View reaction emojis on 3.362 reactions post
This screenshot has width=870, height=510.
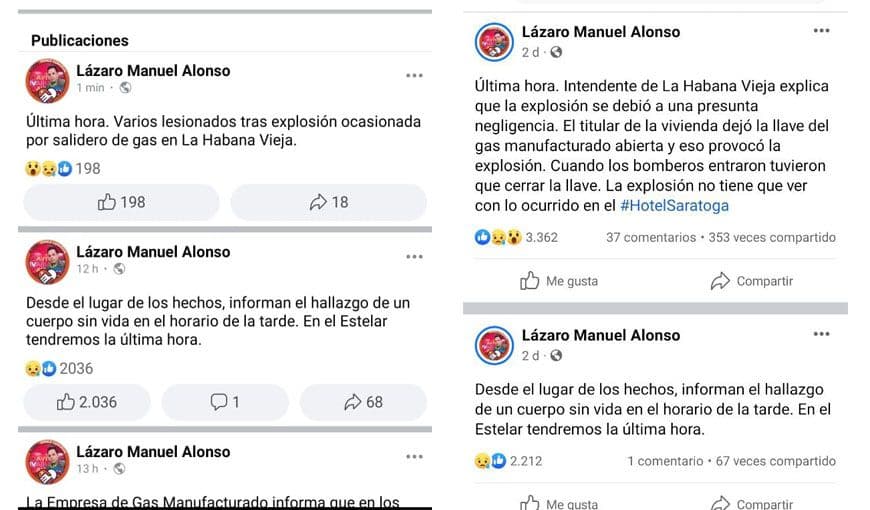click(498, 238)
